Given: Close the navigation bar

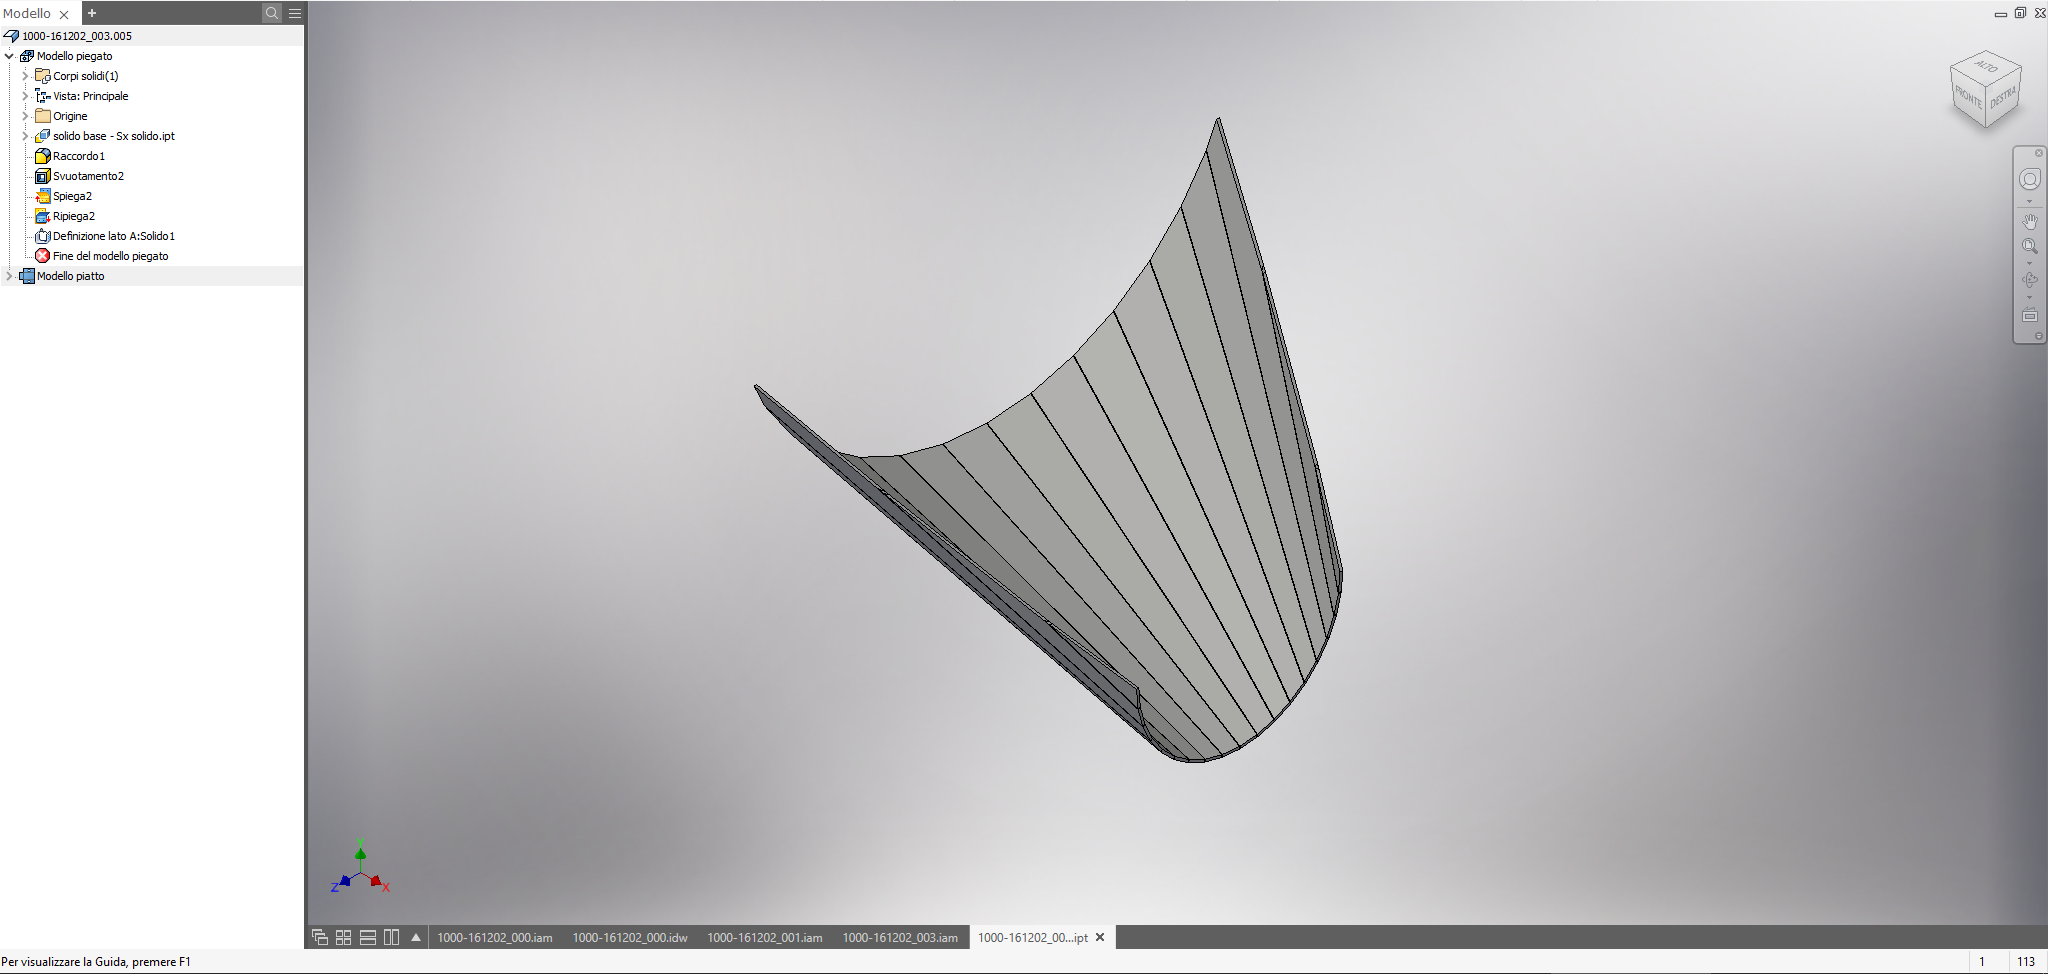Looking at the screenshot, I should [2038, 153].
